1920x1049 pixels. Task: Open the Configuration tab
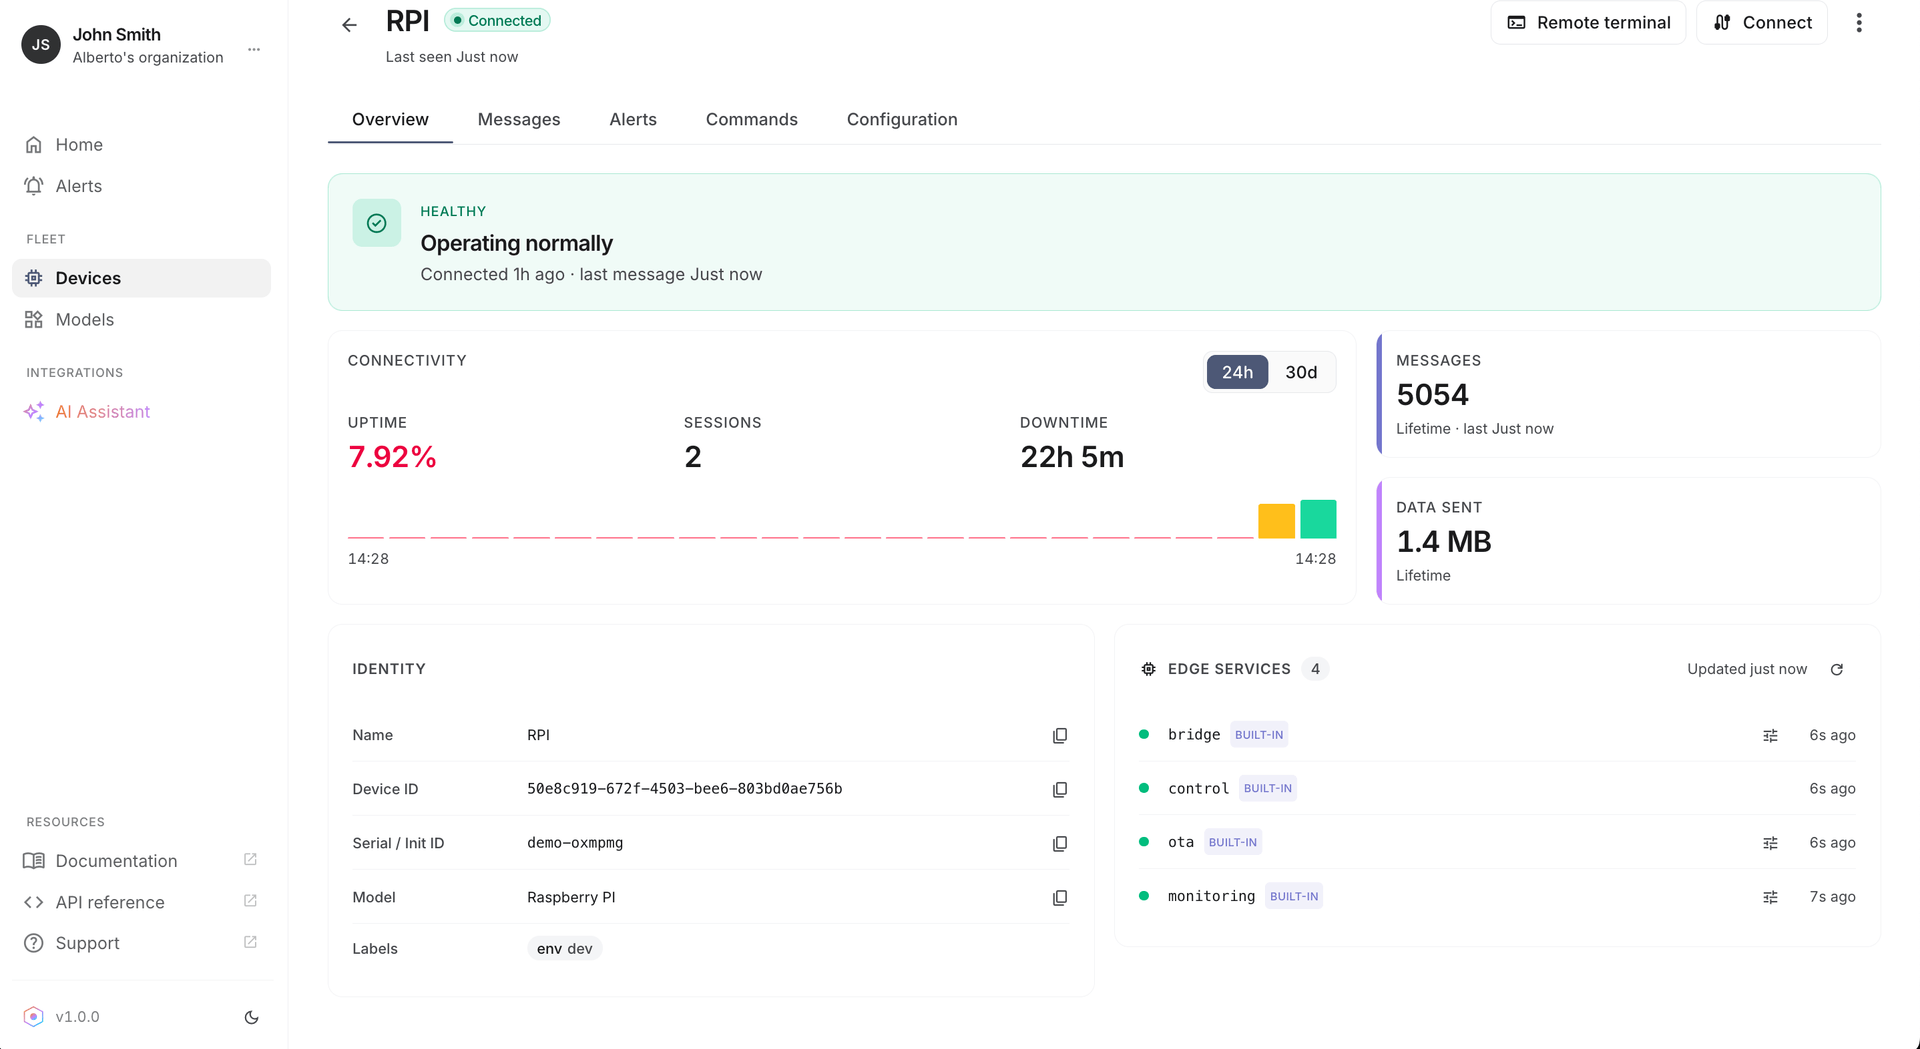[x=902, y=119]
